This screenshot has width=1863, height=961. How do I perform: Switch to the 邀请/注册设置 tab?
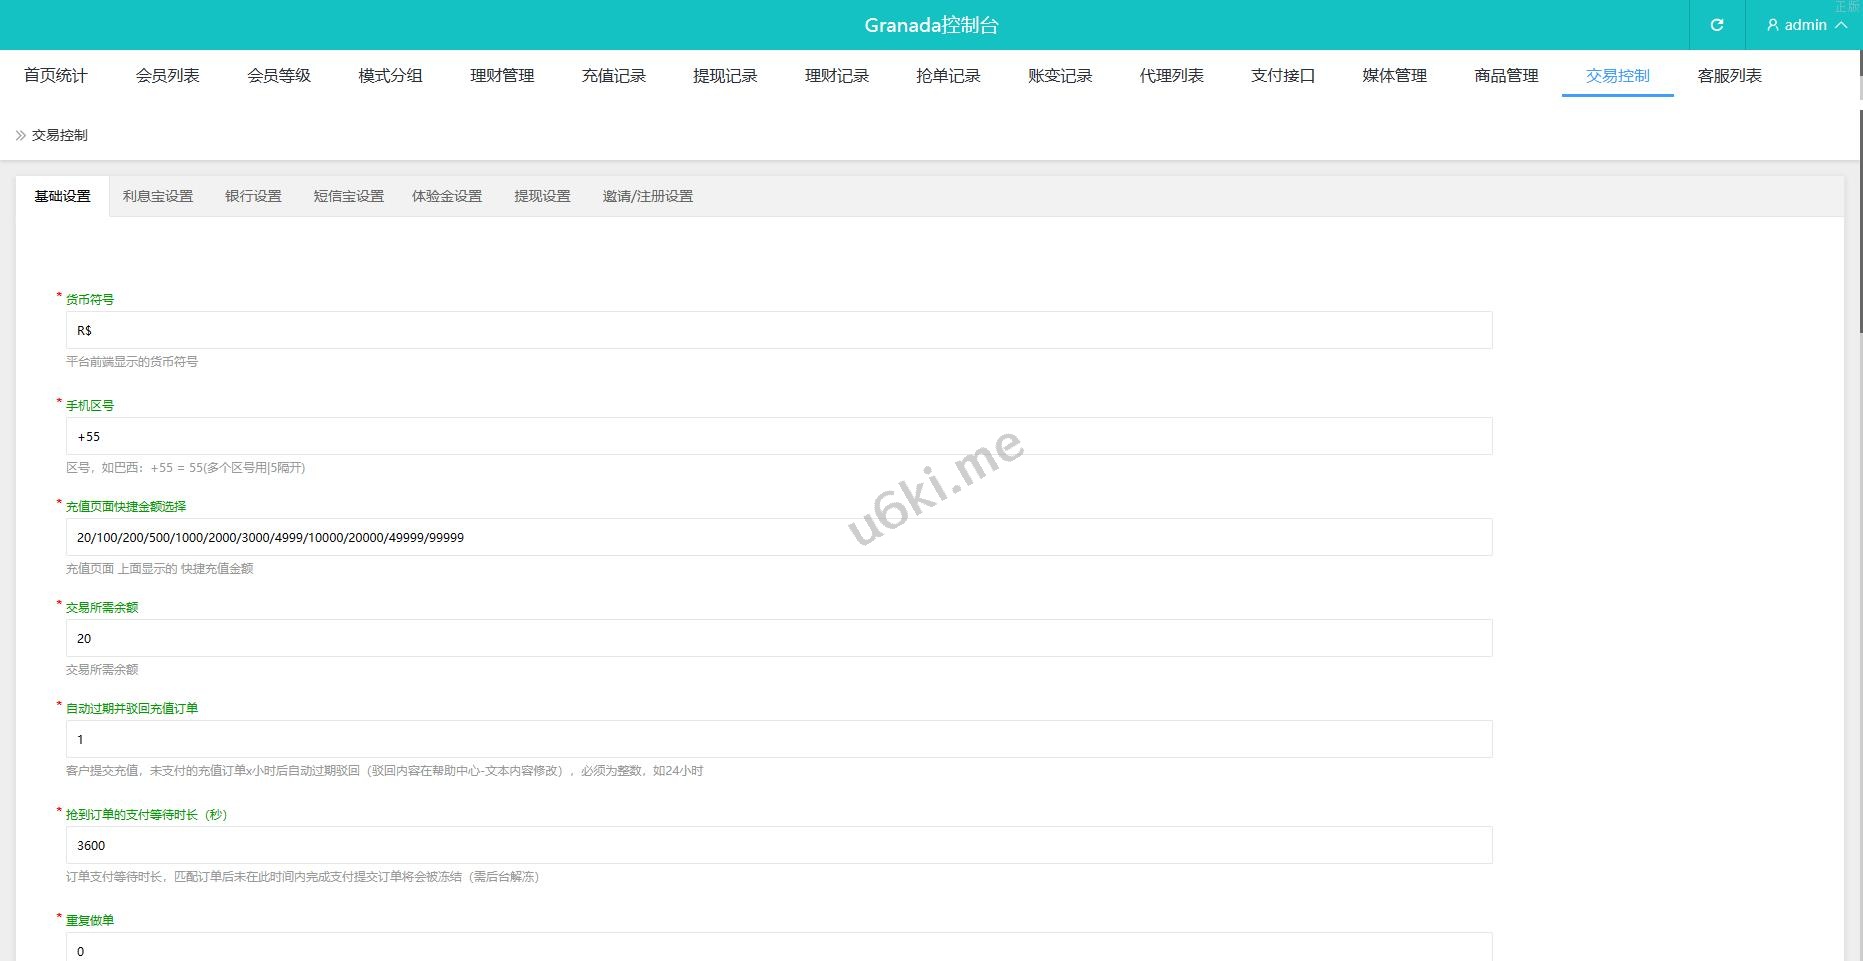coord(647,196)
